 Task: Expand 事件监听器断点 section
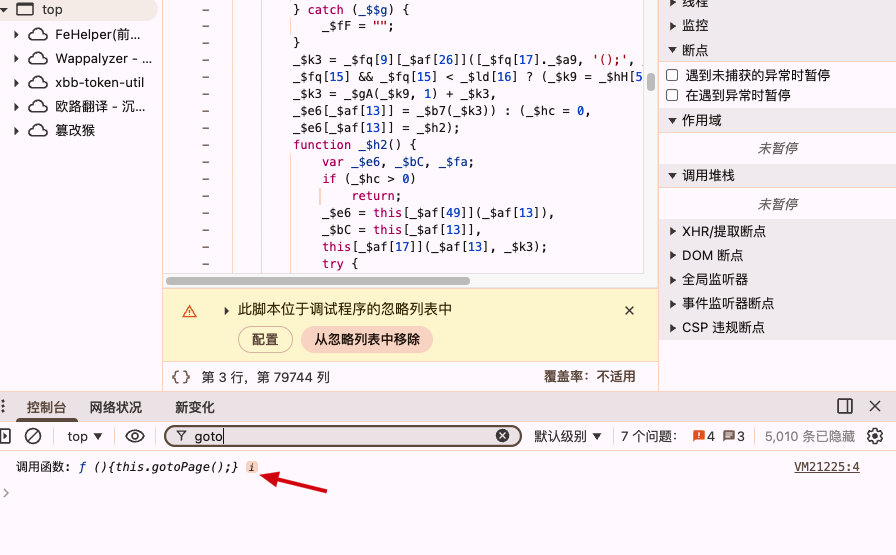coord(673,304)
